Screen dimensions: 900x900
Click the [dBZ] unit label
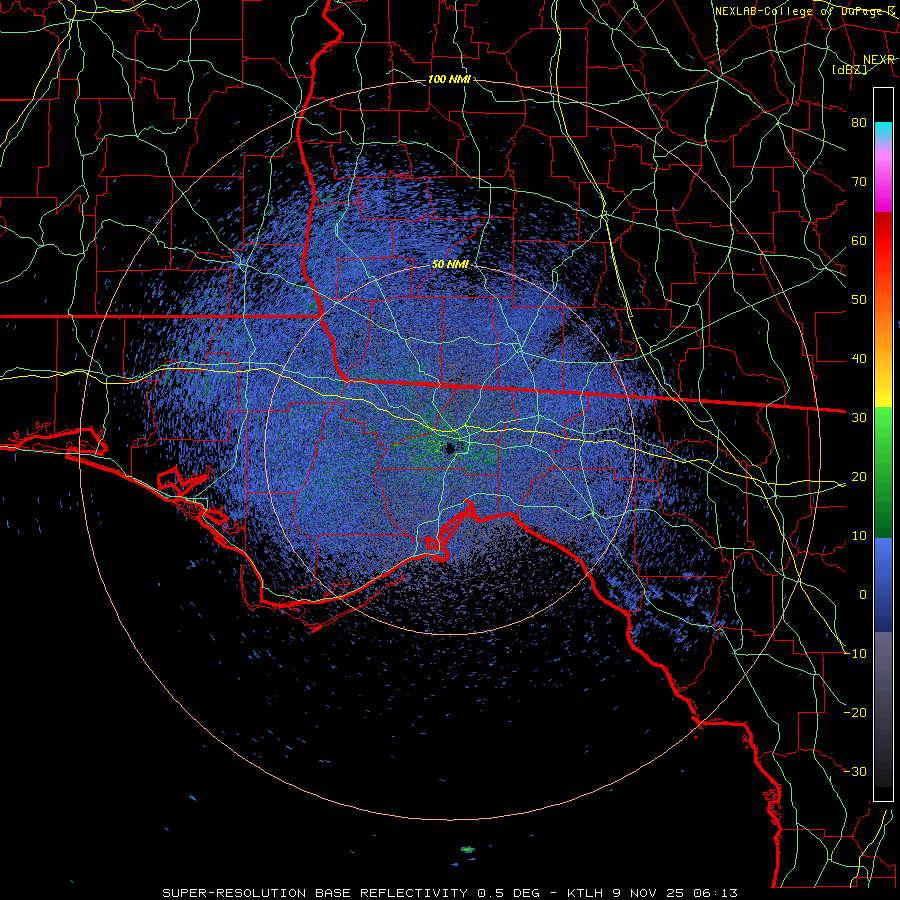click(x=849, y=69)
